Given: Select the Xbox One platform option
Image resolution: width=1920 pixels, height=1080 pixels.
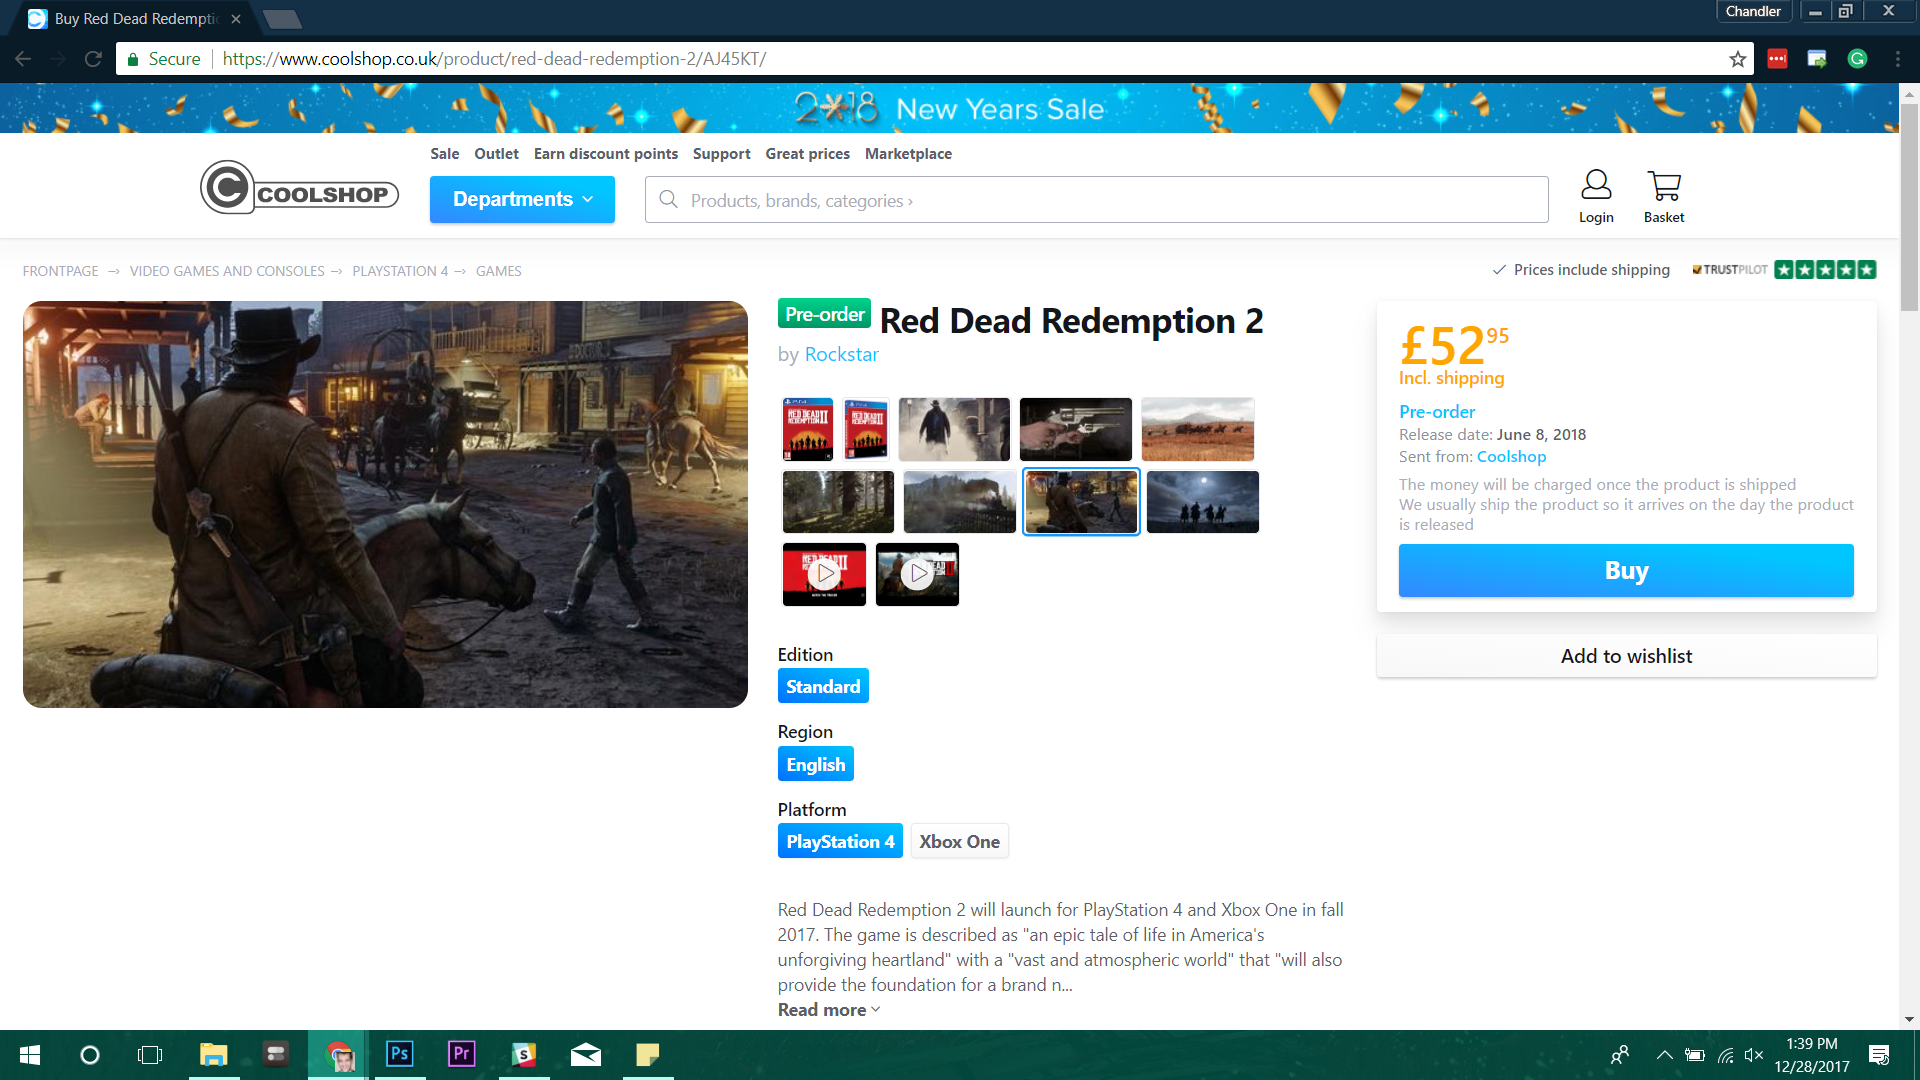Looking at the screenshot, I should 959,842.
